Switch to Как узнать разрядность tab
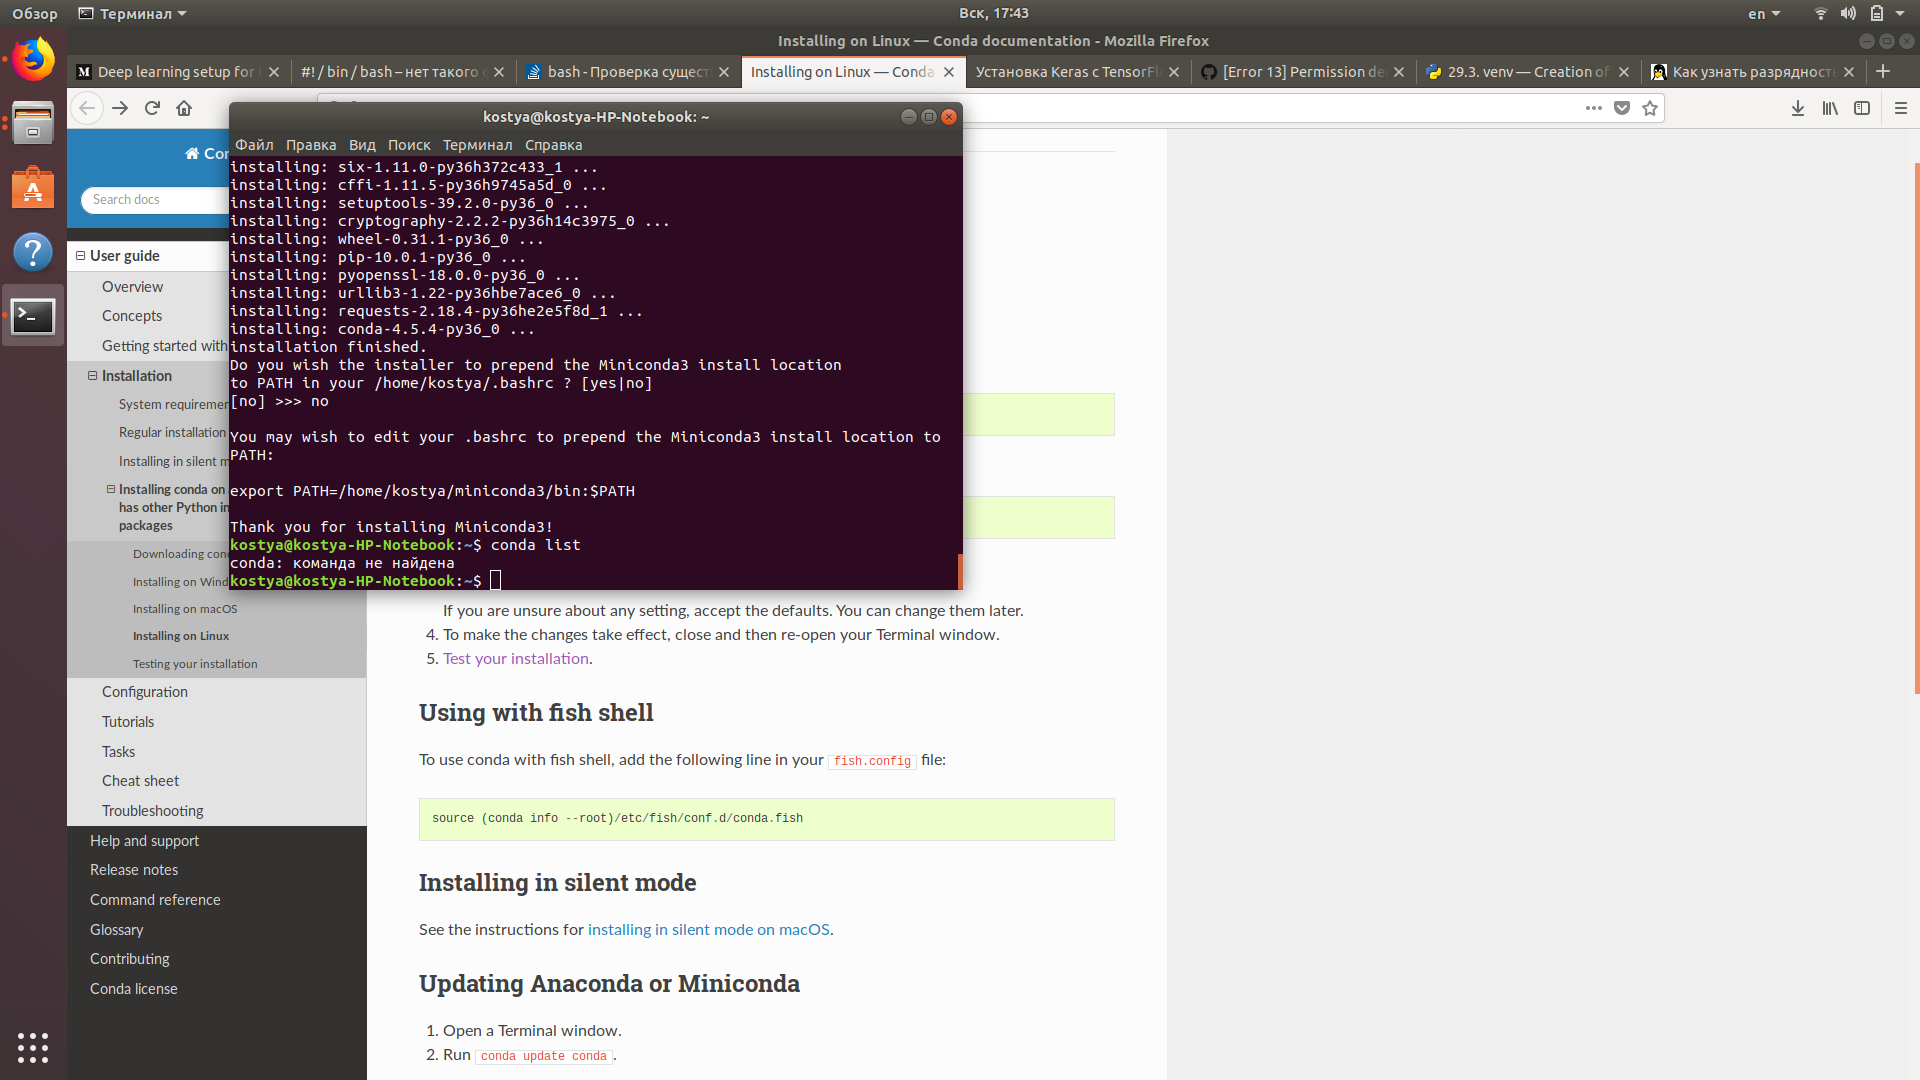 [x=1752, y=72]
